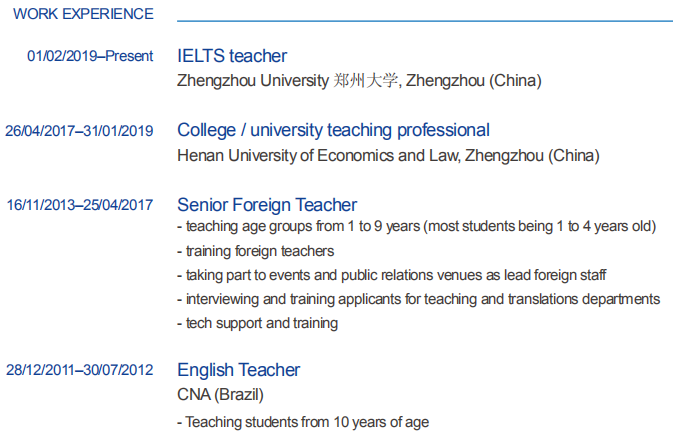Select the English Teacher job title
Screen dimensions: 673x435
click(238, 370)
